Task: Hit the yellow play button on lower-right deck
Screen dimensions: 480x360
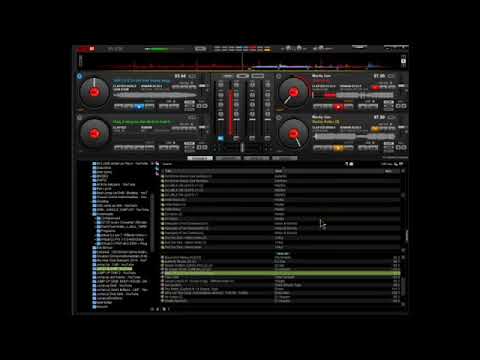Action: (x=338, y=148)
